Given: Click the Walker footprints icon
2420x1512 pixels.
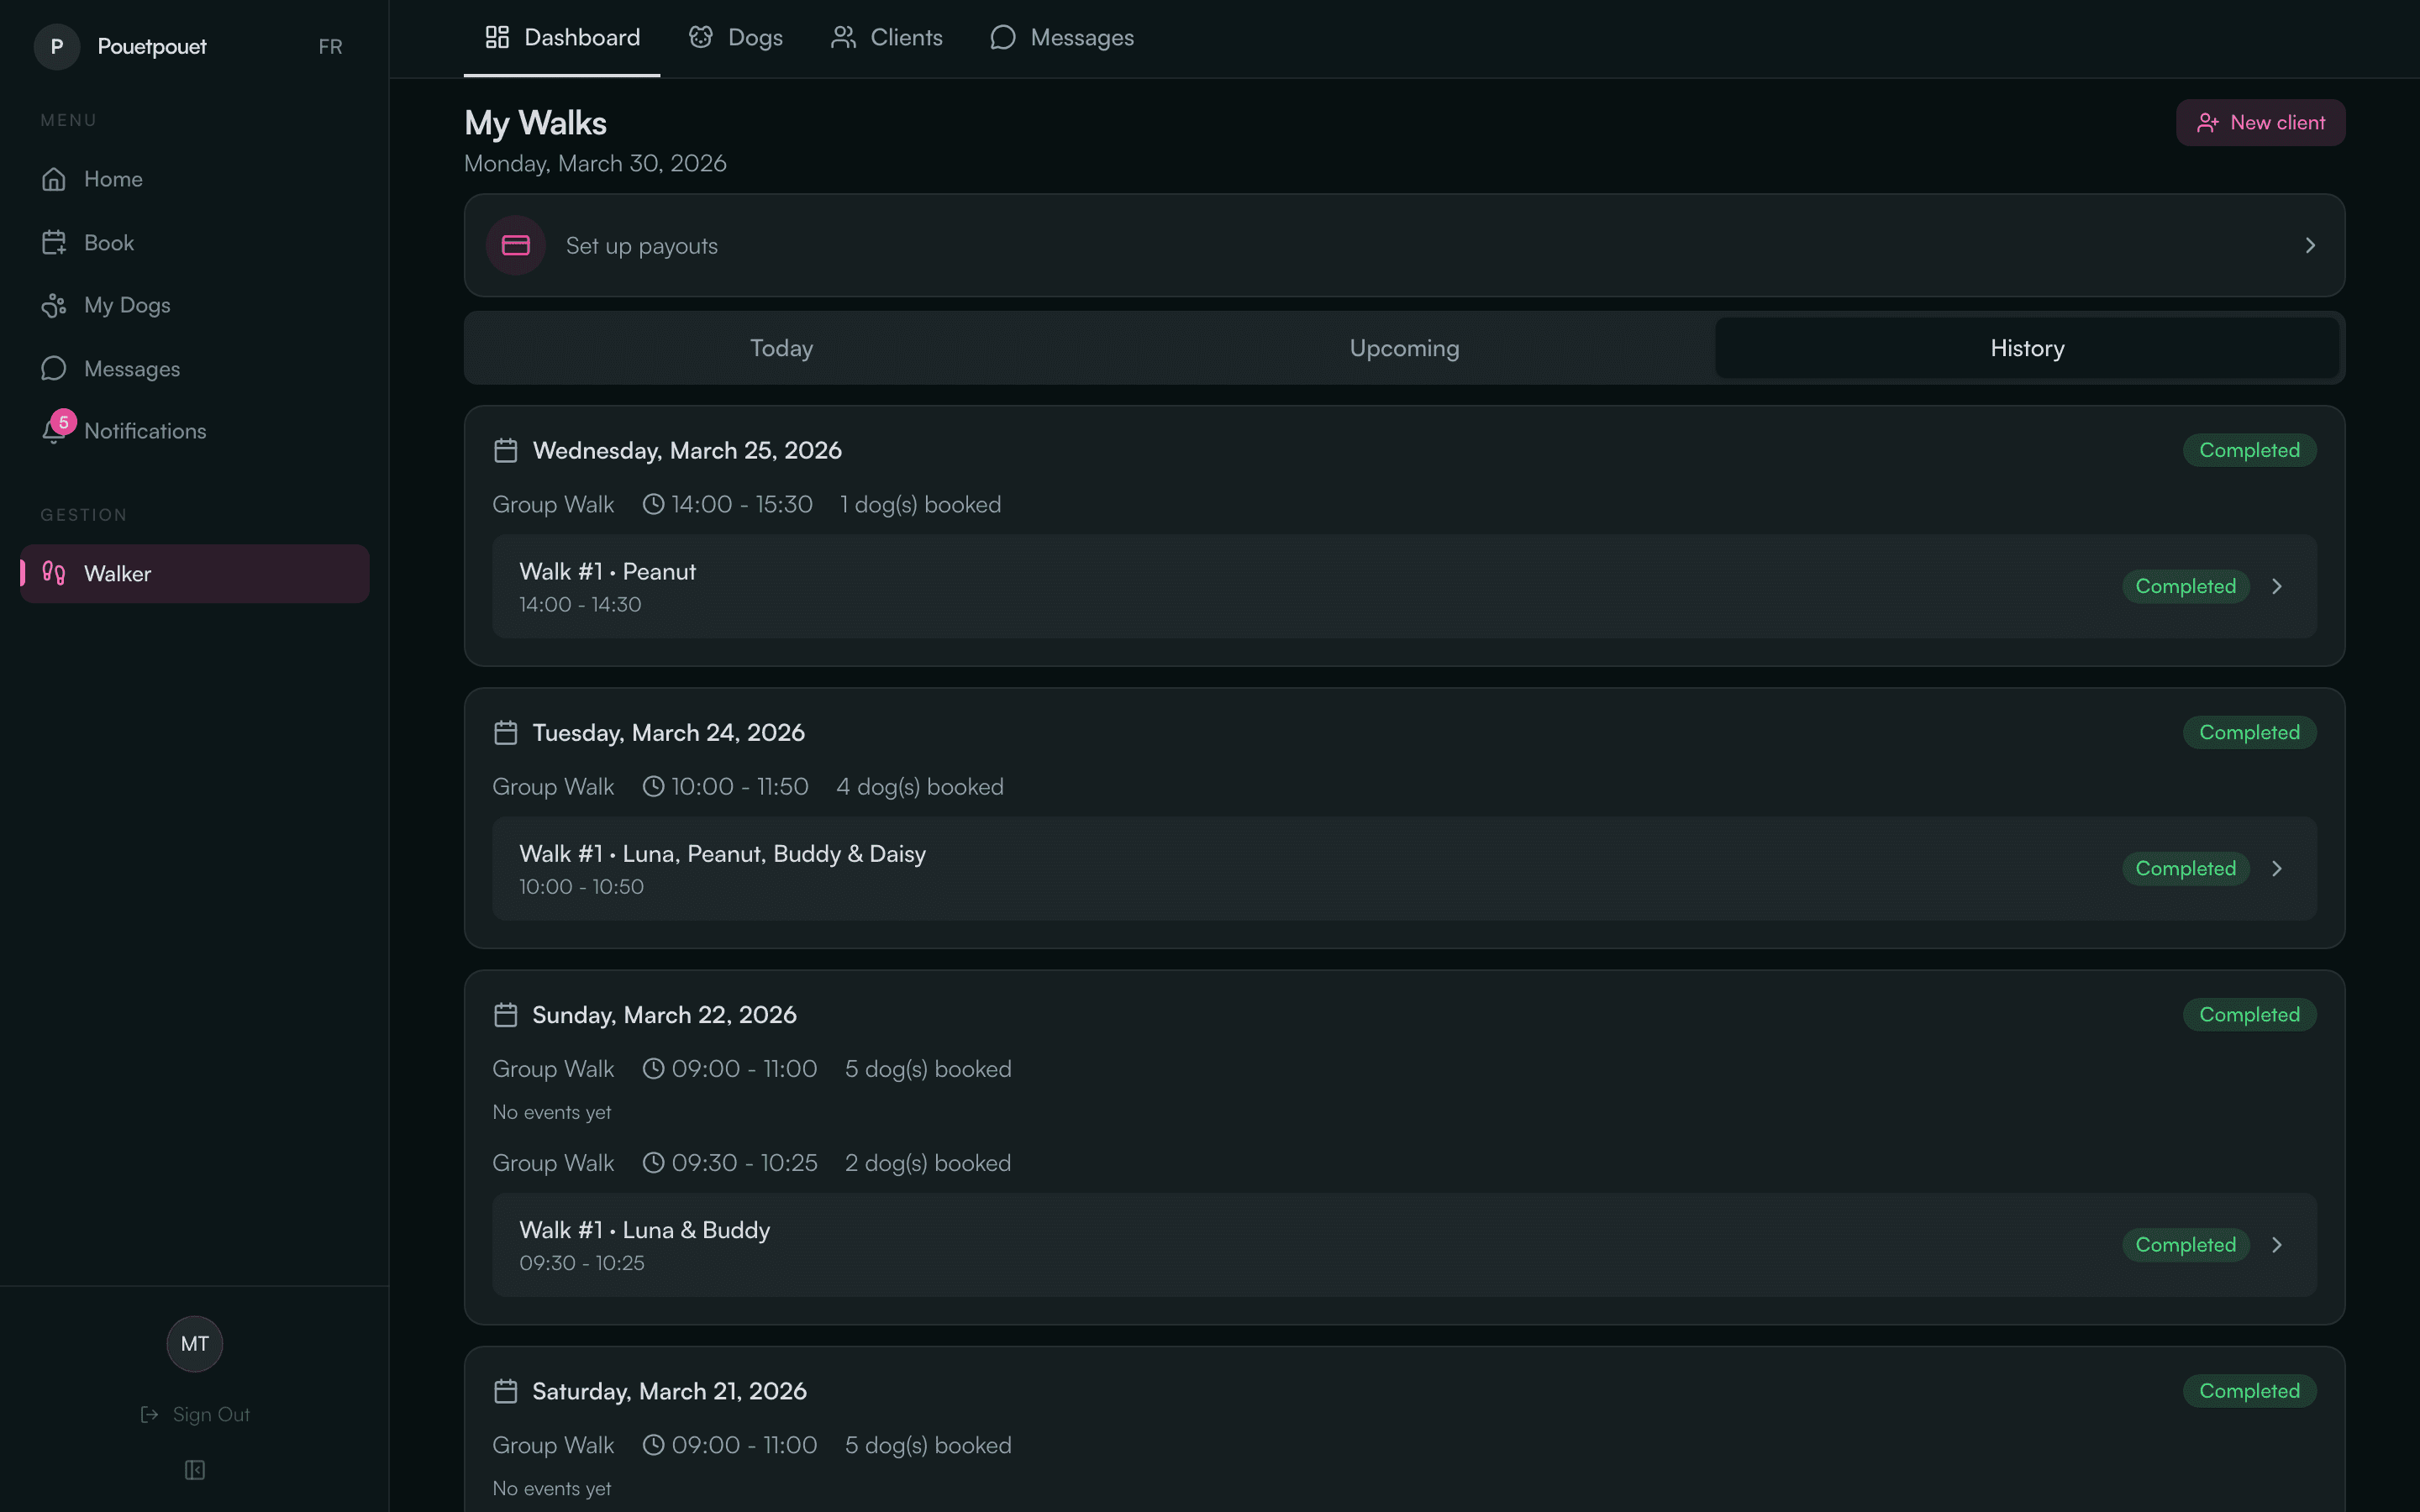Looking at the screenshot, I should click(x=54, y=573).
